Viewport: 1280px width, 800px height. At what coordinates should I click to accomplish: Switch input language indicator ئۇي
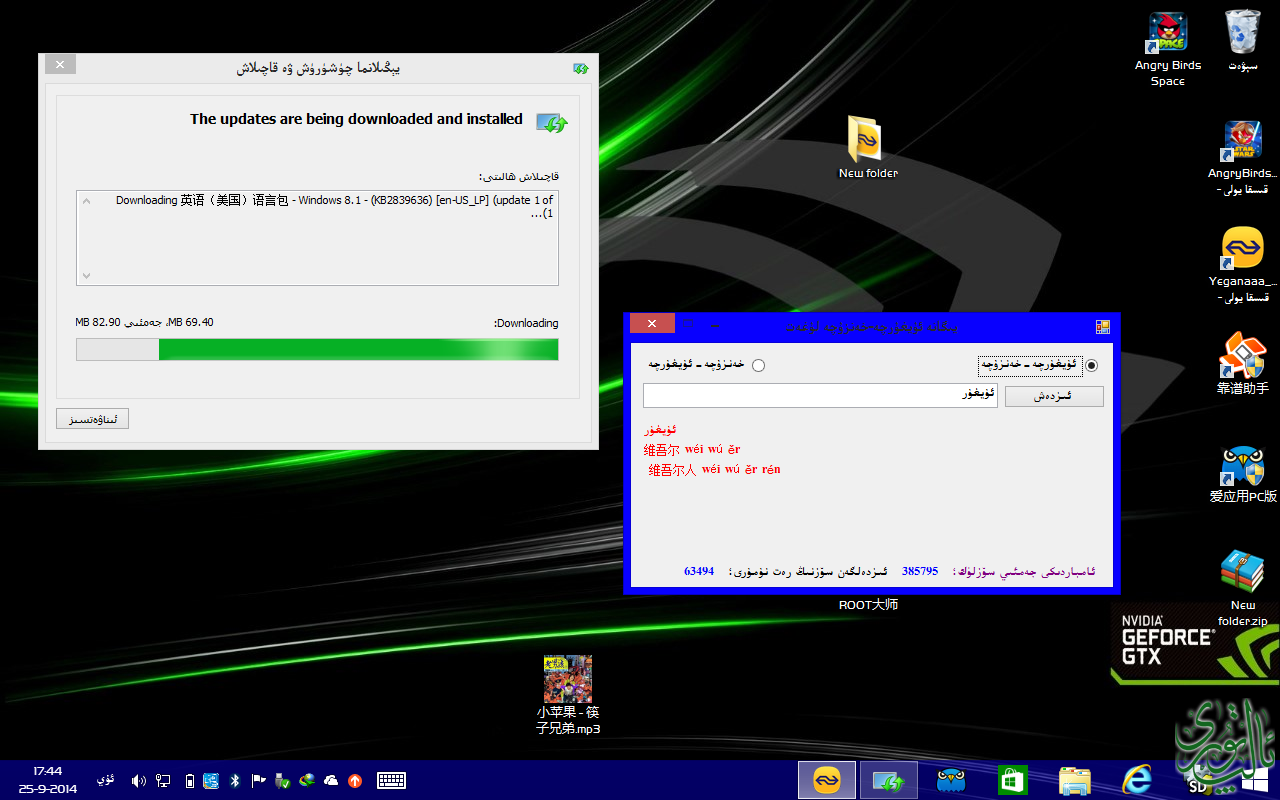tap(104, 779)
